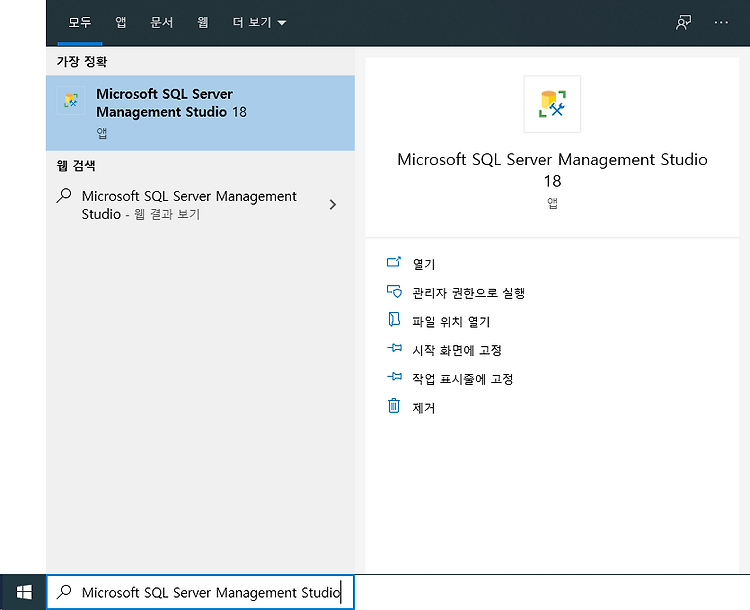Switch to the 웹 tab
The width and height of the screenshot is (750, 610).
click(203, 22)
